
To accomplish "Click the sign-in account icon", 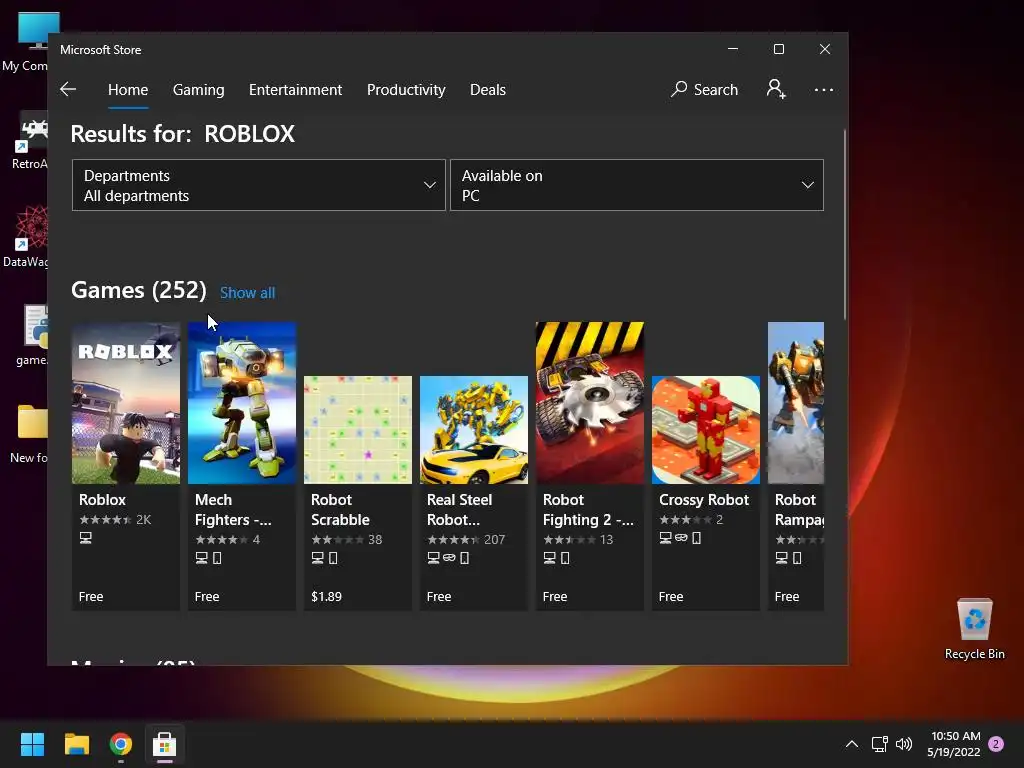I will pos(776,89).
